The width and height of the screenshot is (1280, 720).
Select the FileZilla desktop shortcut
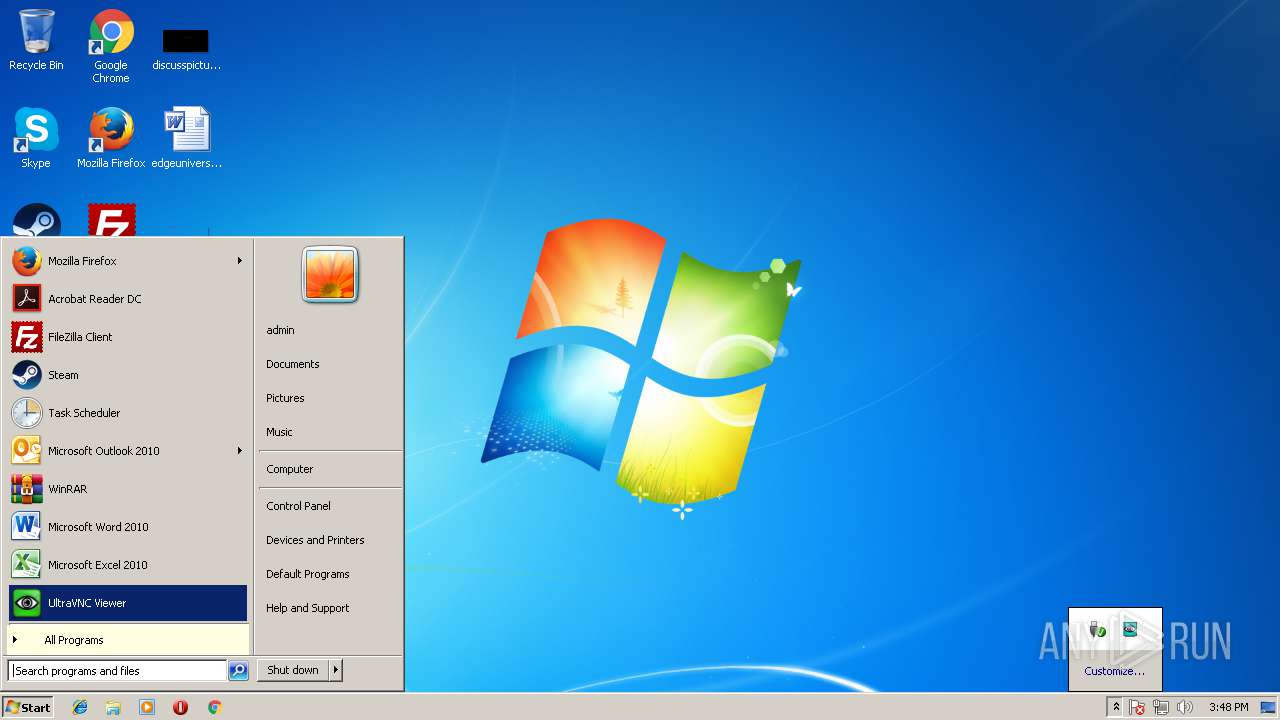tap(111, 221)
